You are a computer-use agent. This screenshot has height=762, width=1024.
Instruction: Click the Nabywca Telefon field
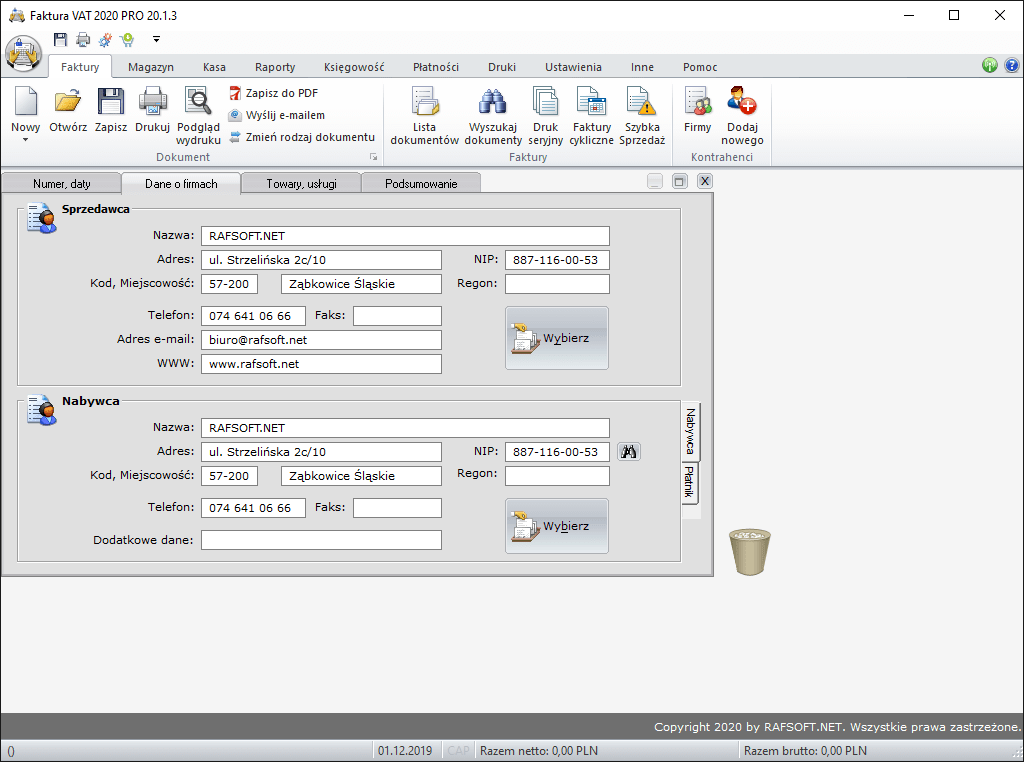[253, 508]
